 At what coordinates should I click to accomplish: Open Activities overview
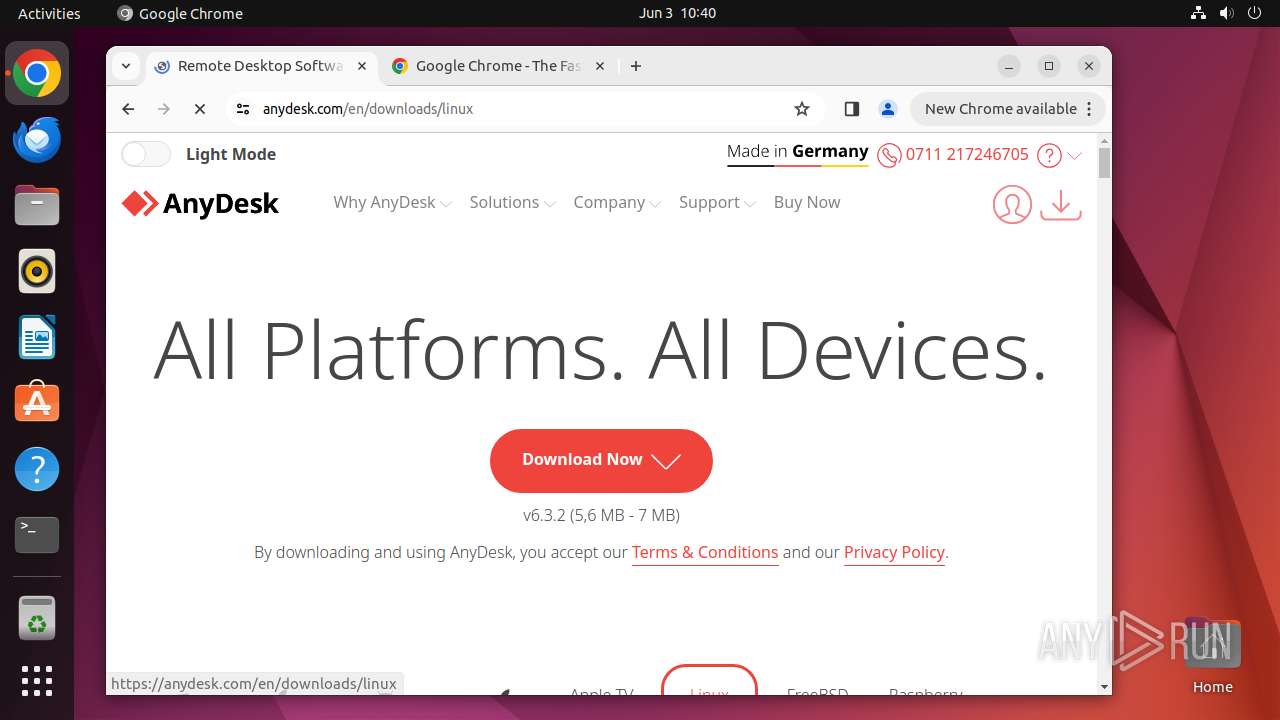[x=49, y=13]
